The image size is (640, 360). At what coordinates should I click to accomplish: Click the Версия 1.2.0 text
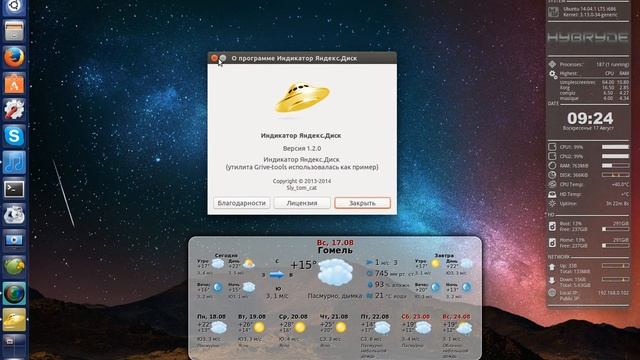pyautogui.click(x=302, y=149)
